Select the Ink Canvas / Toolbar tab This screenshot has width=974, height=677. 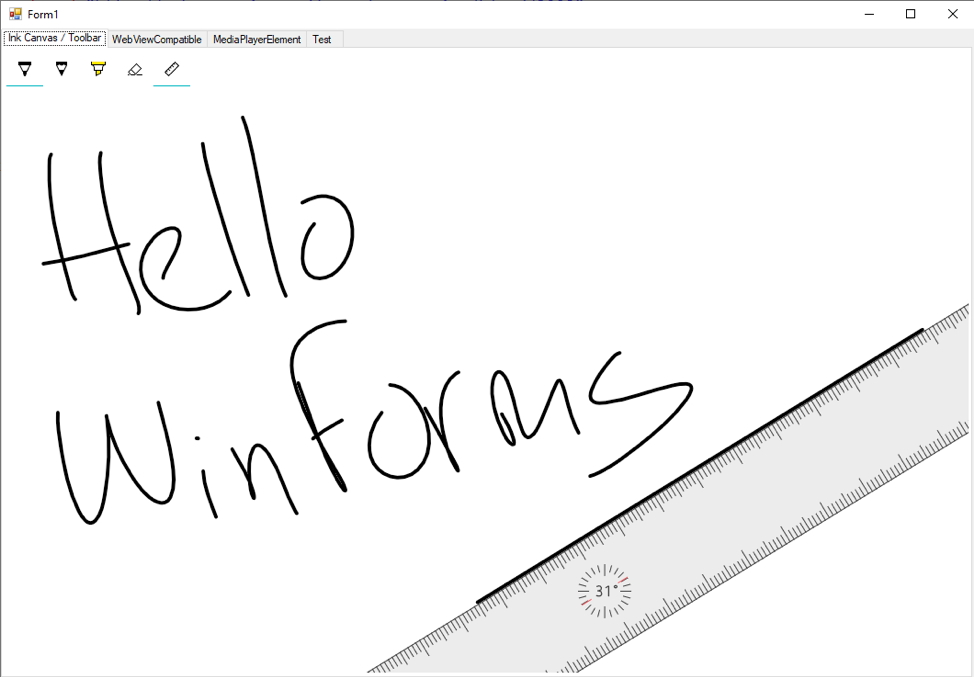coord(54,38)
